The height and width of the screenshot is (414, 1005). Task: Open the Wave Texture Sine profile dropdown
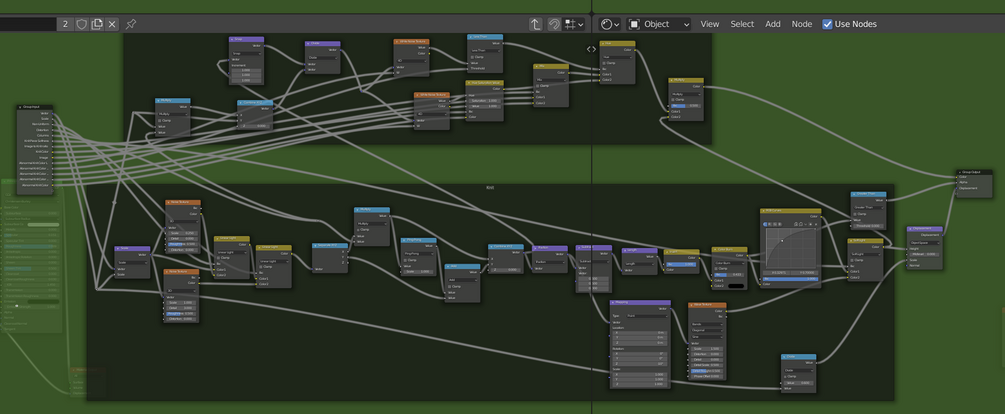(707, 336)
